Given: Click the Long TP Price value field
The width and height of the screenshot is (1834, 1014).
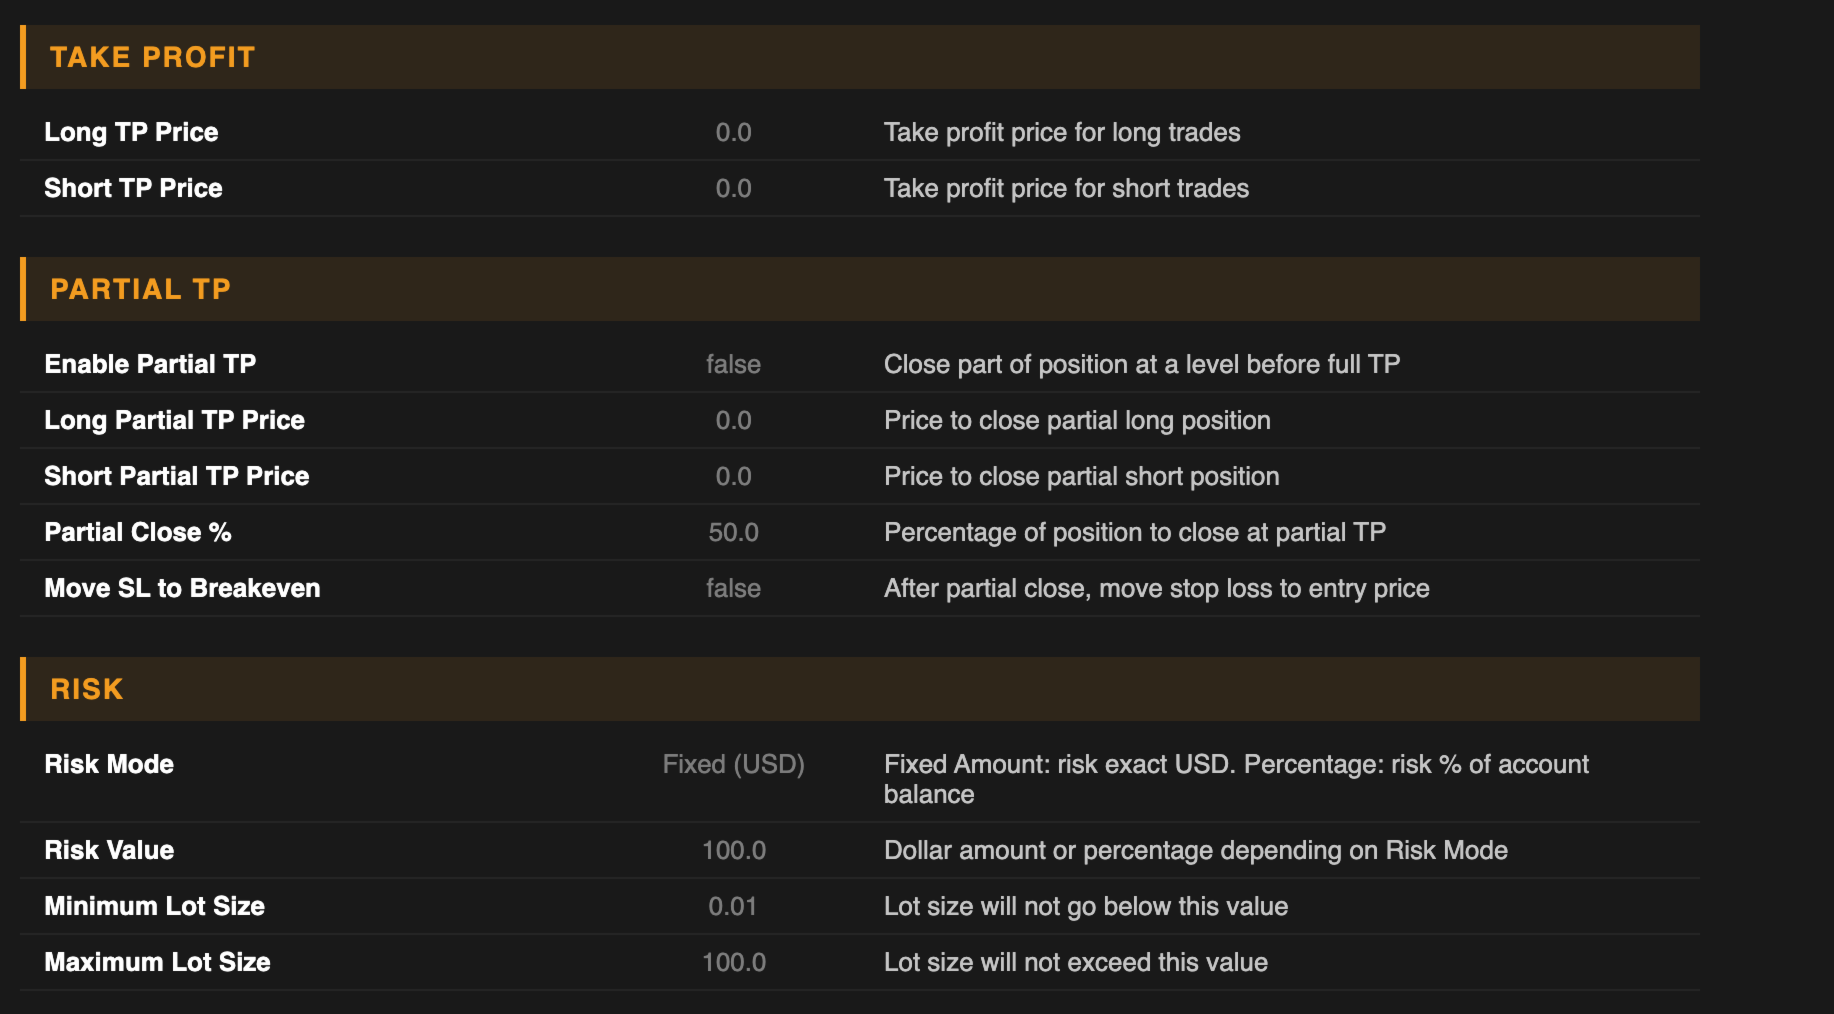Looking at the screenshot, I should pos(733,132).
